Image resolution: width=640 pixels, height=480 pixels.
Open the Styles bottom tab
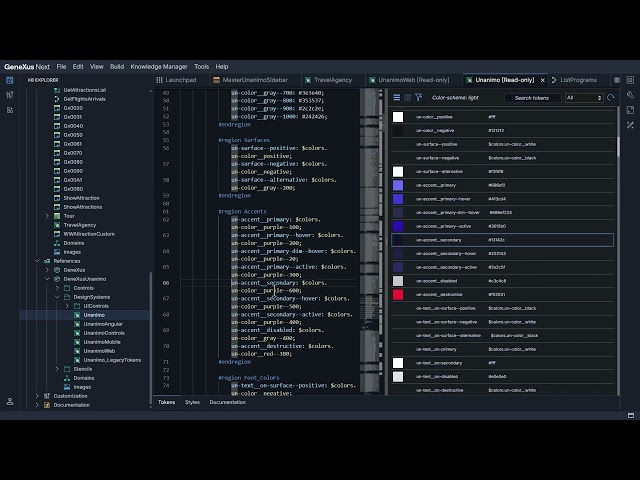192,402
